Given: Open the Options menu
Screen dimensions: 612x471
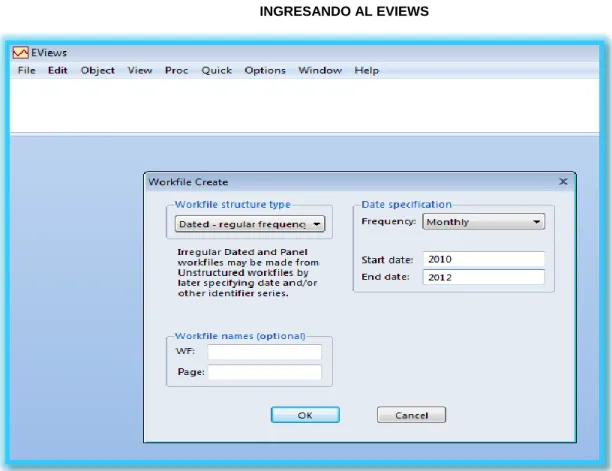Looking at the screenshot, I should click(265, 71).
